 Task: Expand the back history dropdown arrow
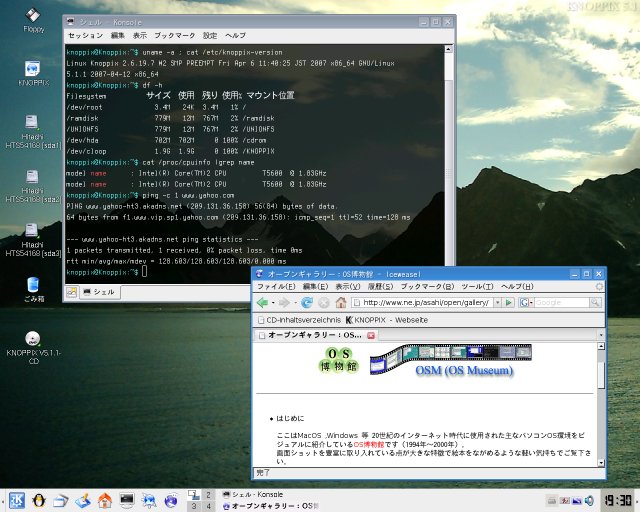click(x=273, y=303)
